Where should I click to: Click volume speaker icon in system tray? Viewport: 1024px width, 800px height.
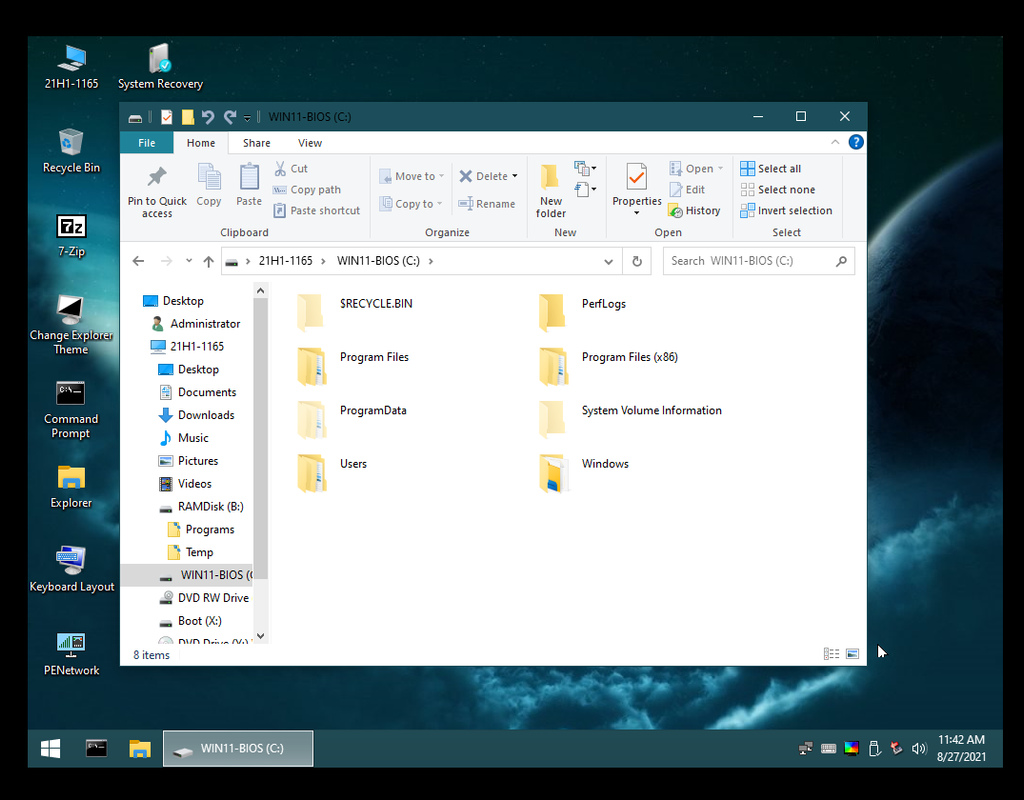(919, 748)
